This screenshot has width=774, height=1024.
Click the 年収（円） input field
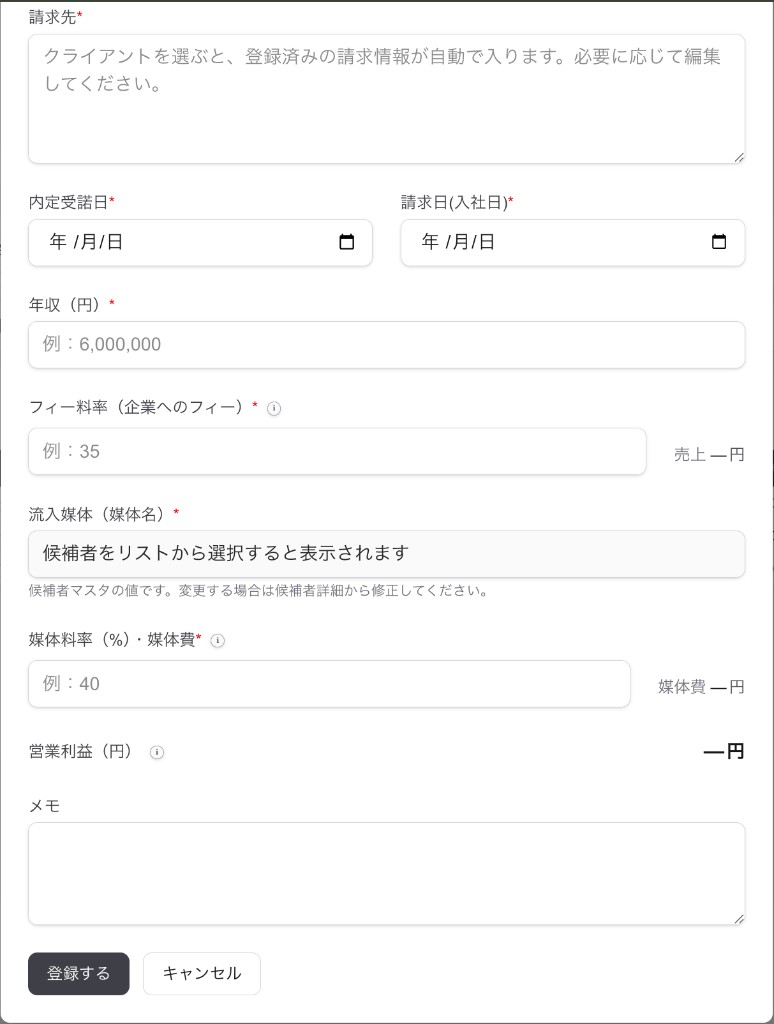tap(387, 345)
